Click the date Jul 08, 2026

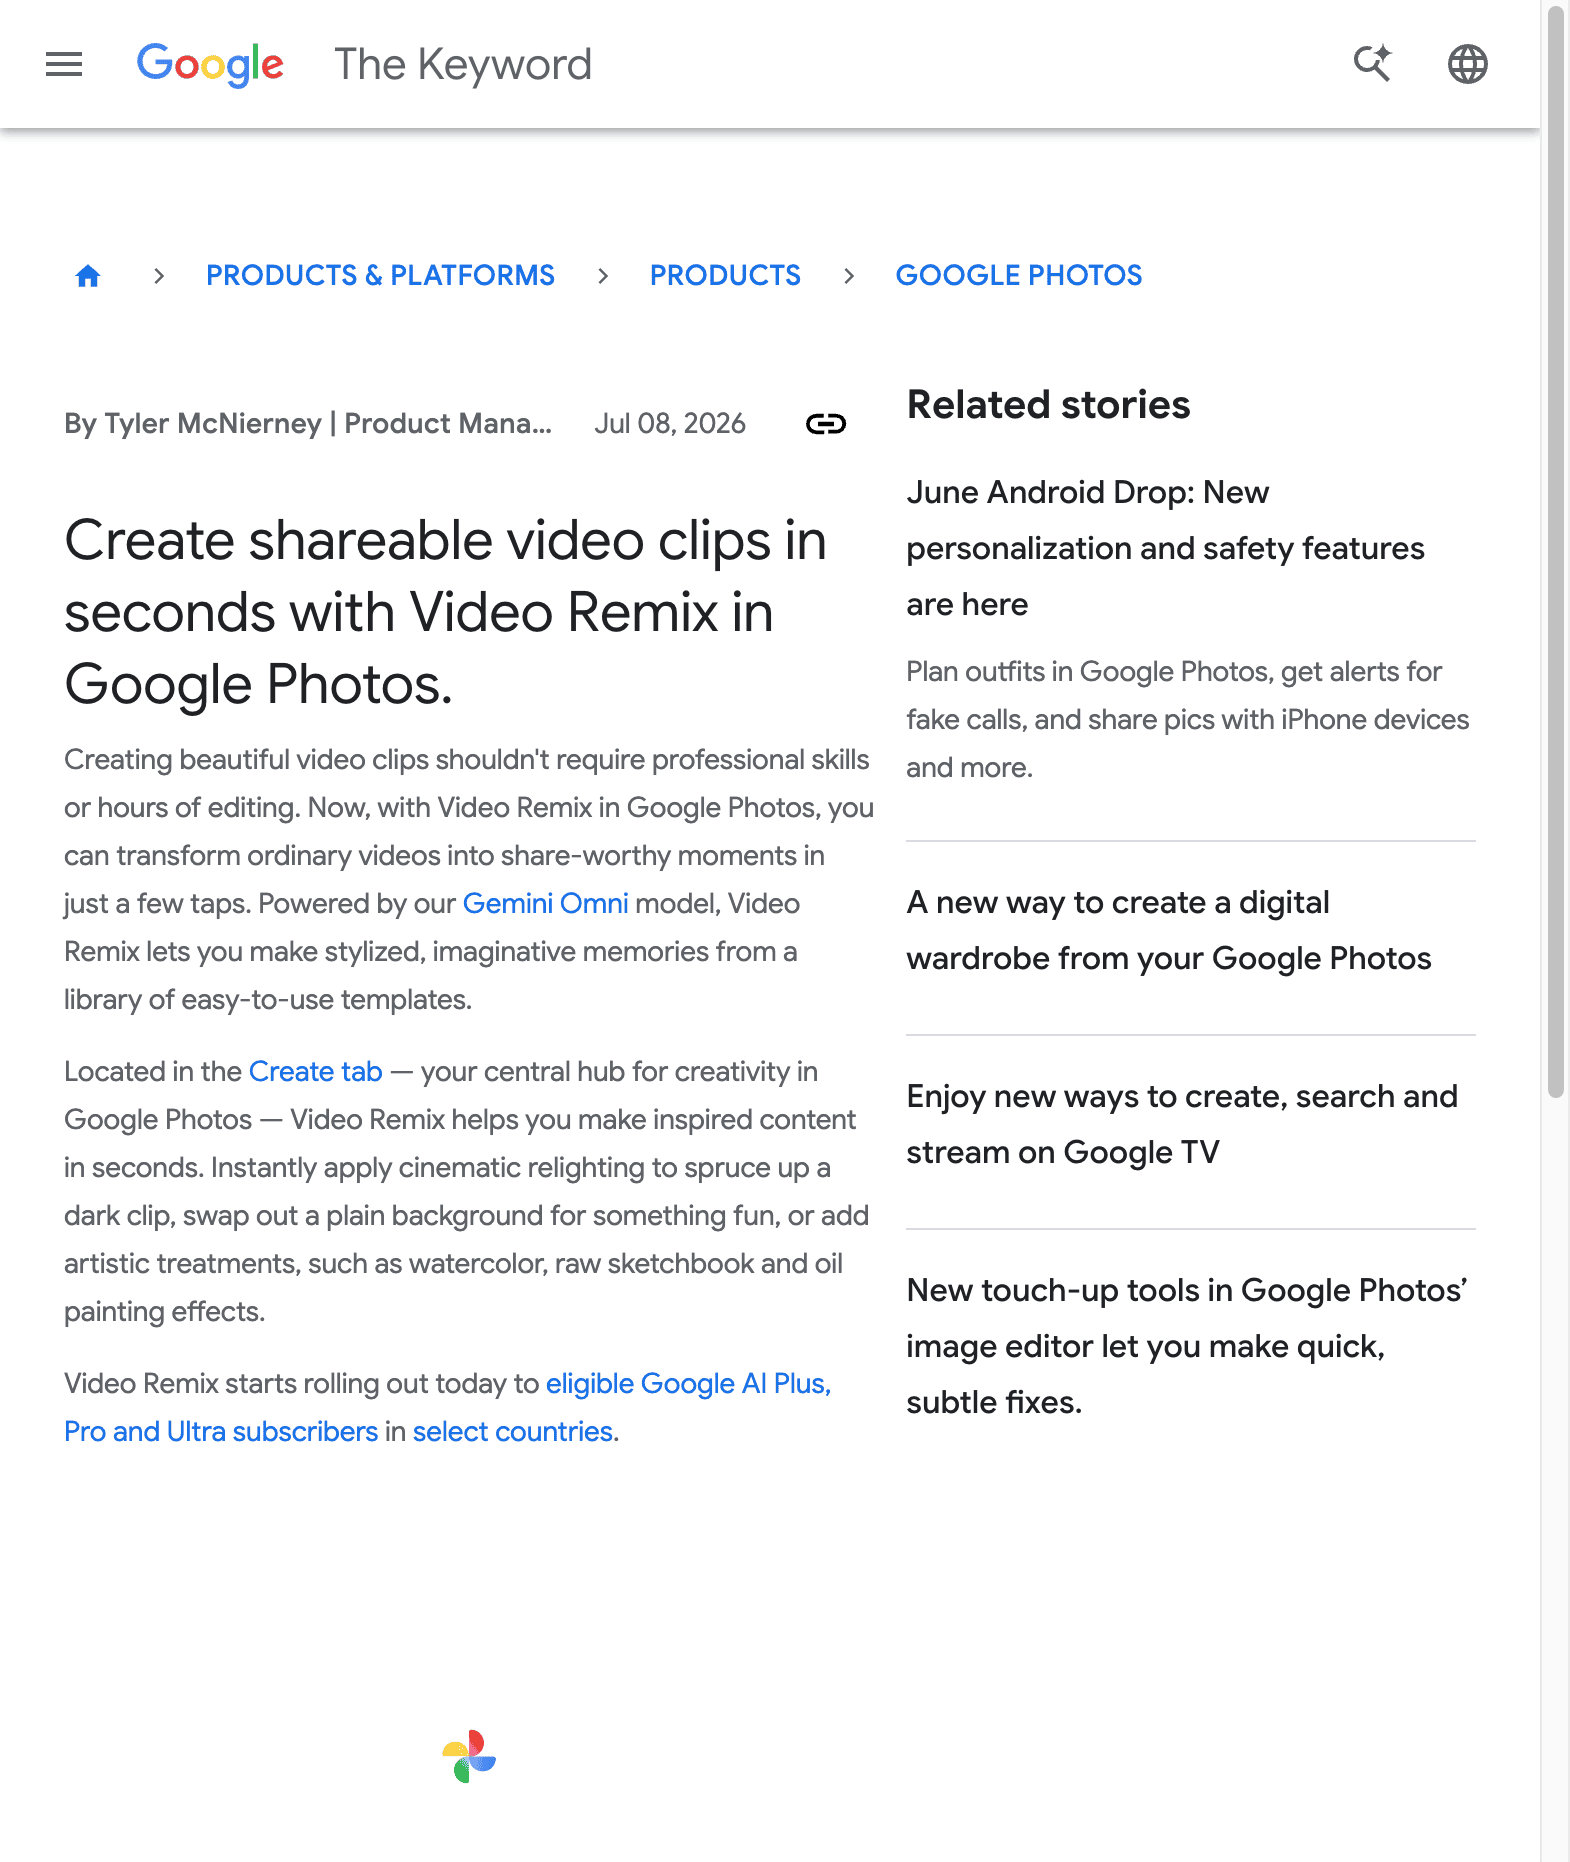(670, 424)
